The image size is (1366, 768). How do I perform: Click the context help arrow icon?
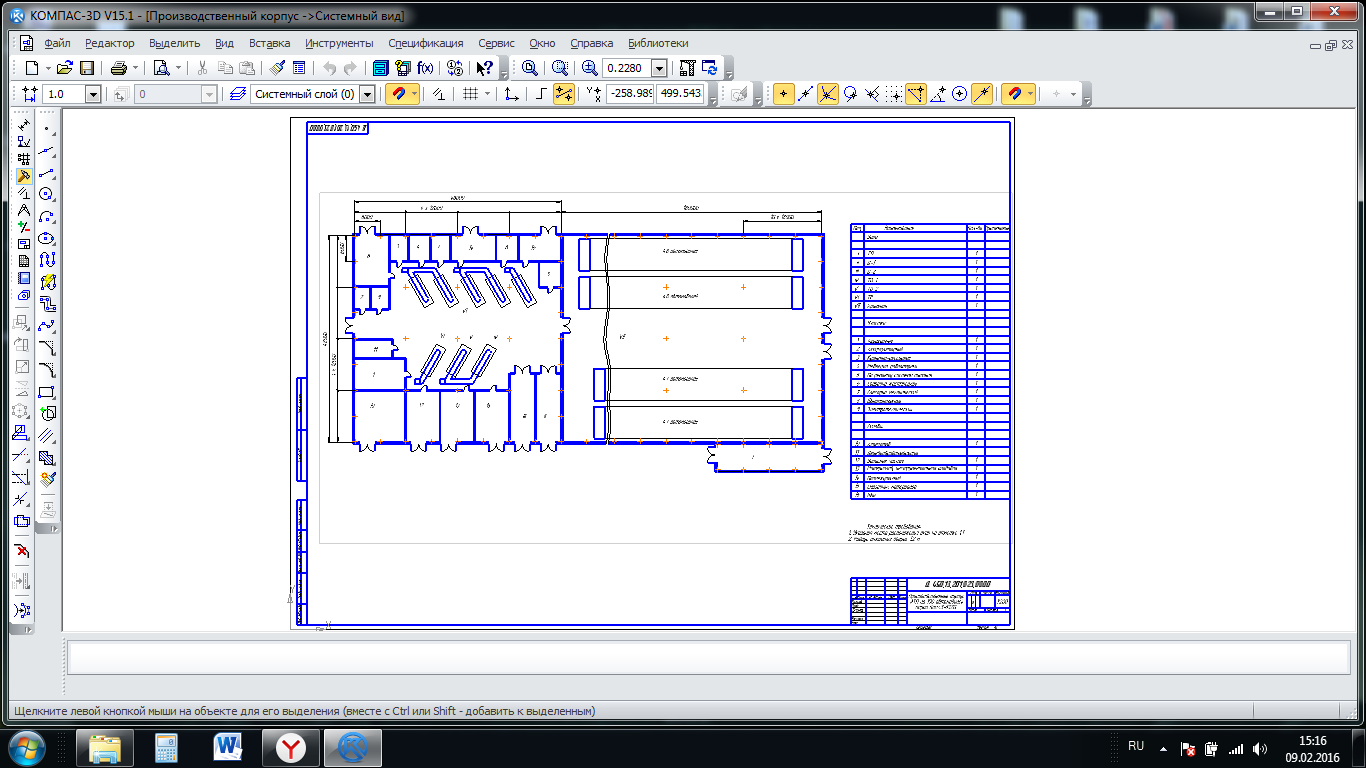click(x=484, y=68)
